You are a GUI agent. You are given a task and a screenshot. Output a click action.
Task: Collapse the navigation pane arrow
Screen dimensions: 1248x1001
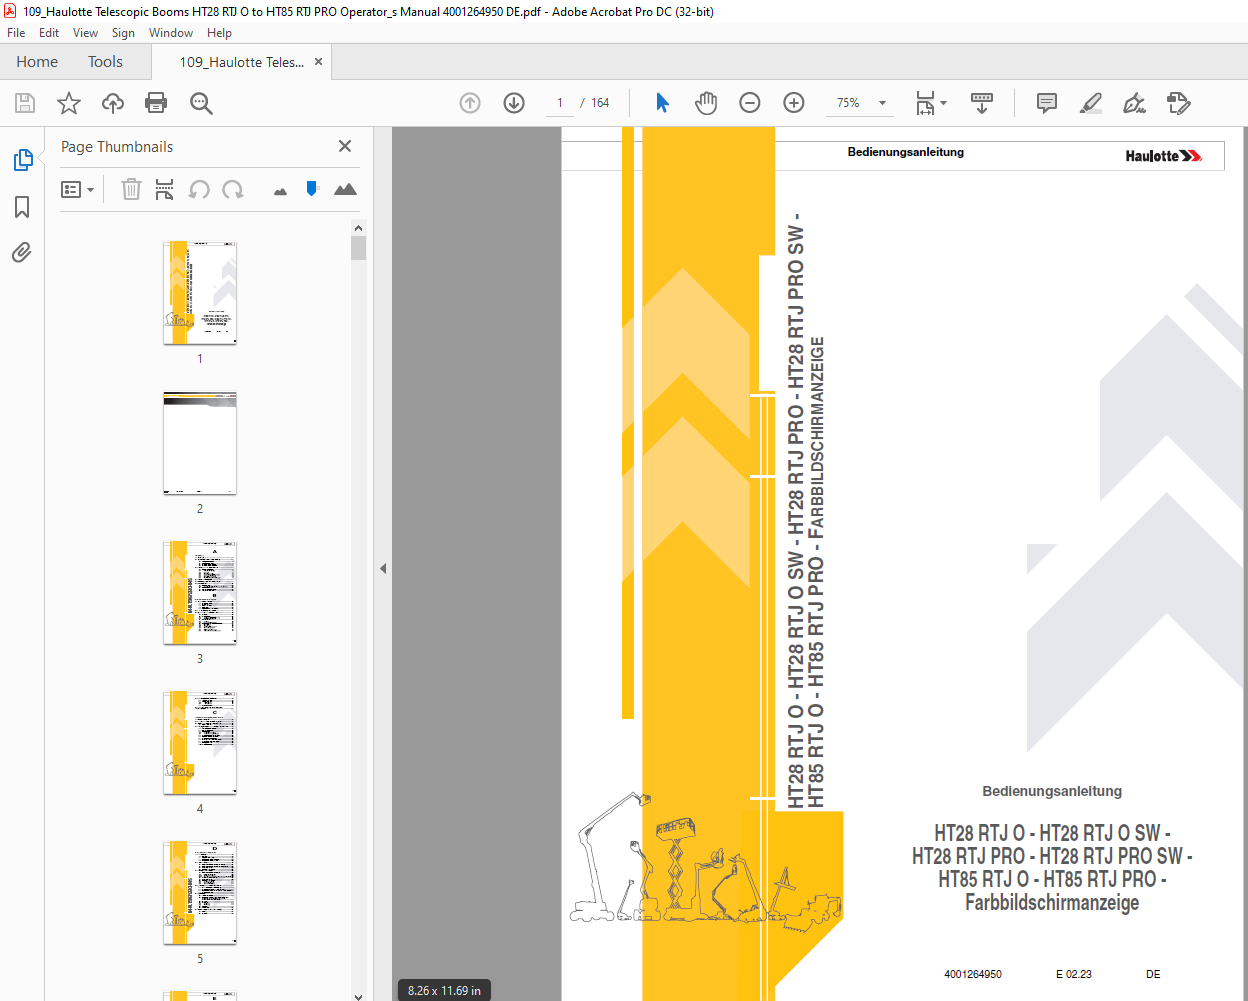pyautogui.click(x=382, y=568)
